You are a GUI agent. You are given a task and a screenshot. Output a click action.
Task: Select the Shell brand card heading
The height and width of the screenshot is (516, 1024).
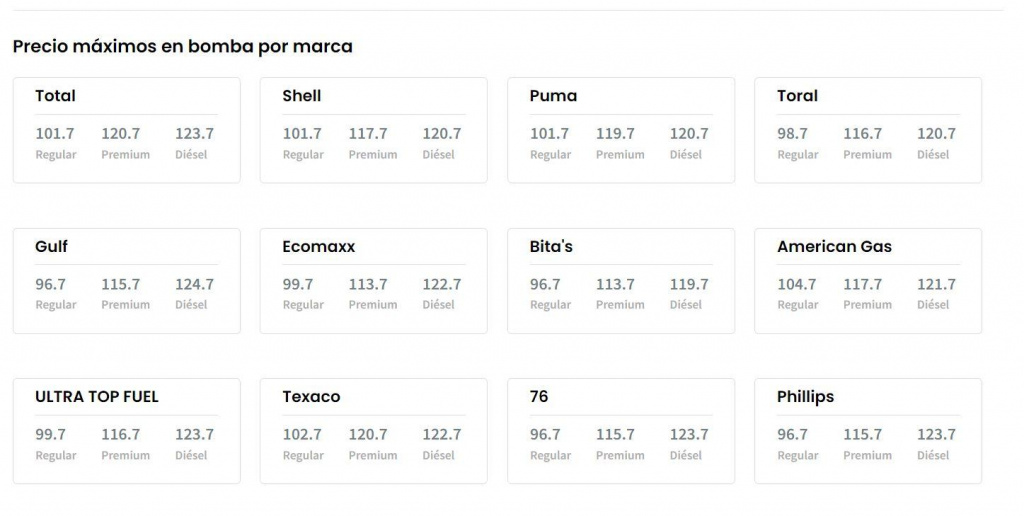pyautogui.click(x=302, y=96)
